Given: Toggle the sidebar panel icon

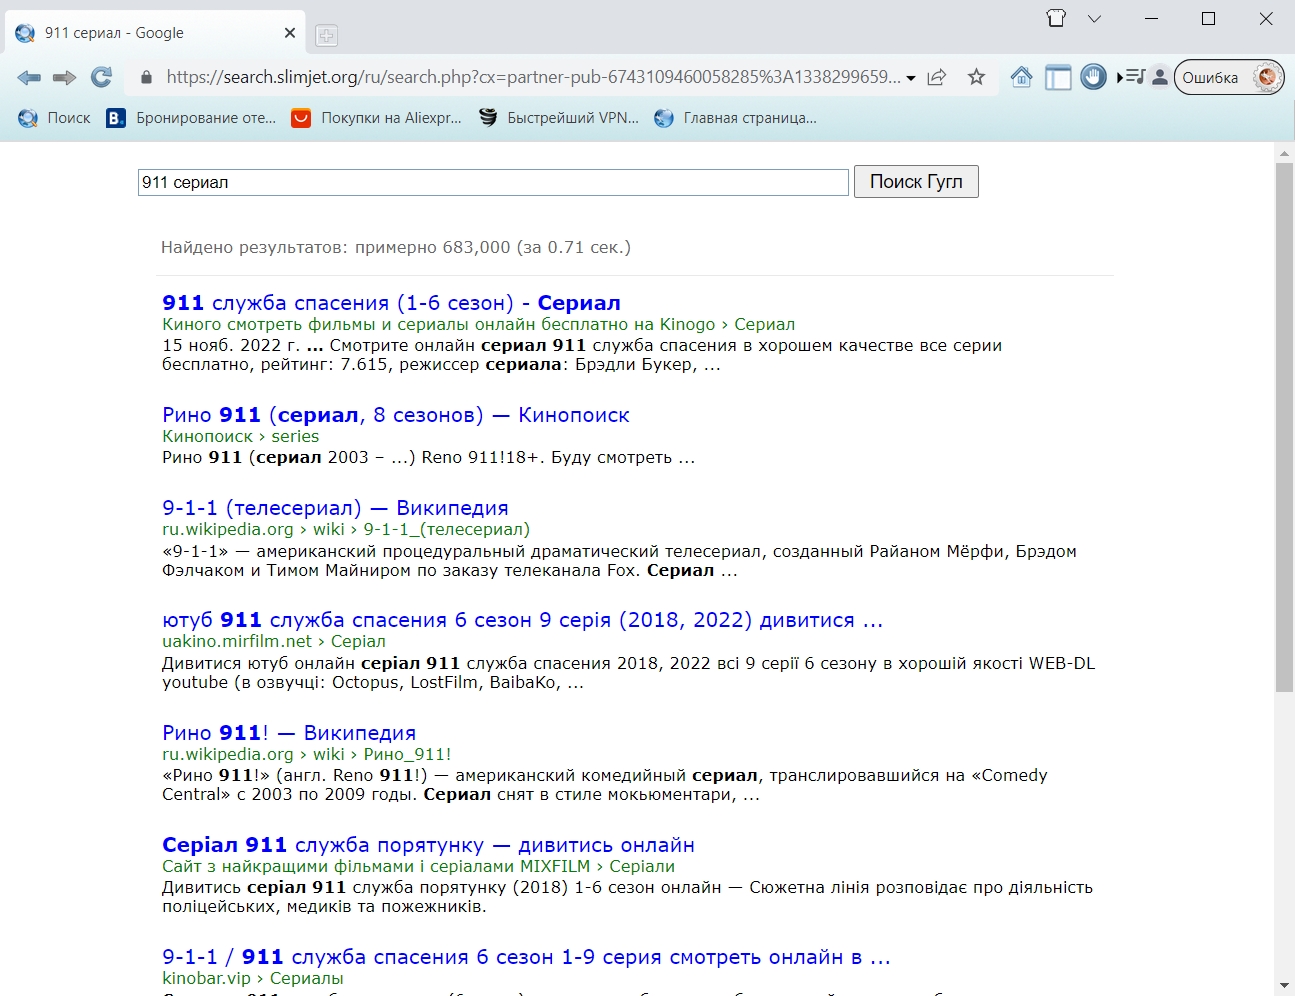Looking at the screenshot, I should (1058, 77).
